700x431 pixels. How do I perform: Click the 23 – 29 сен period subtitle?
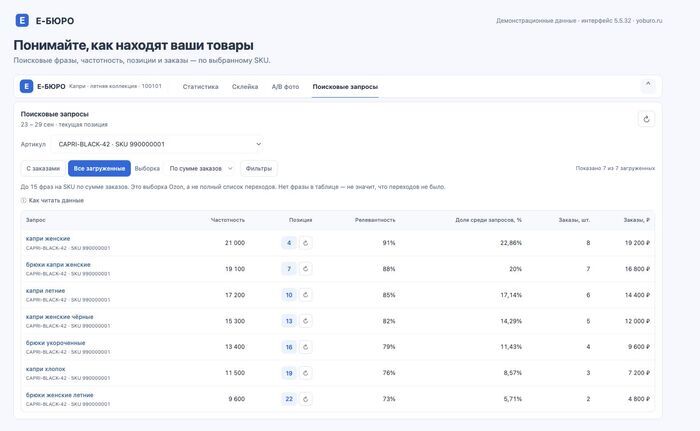(64, 125)
